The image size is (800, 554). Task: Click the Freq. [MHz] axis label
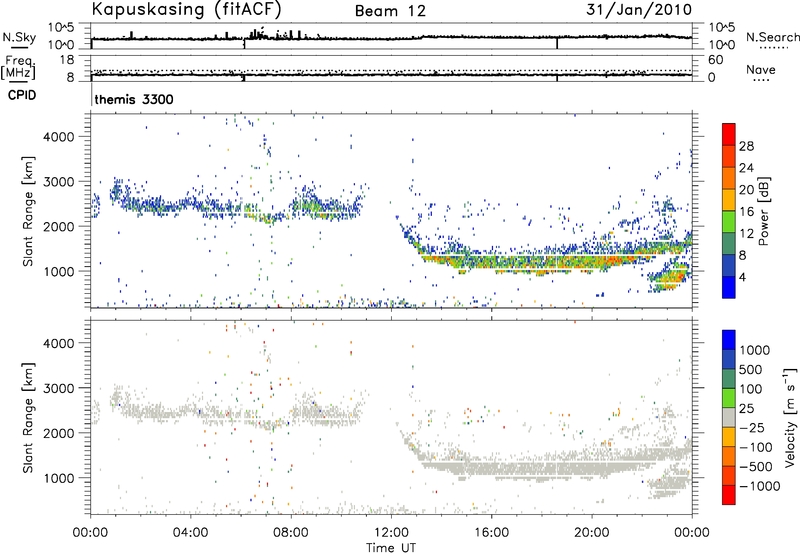(x=18, y=67)
